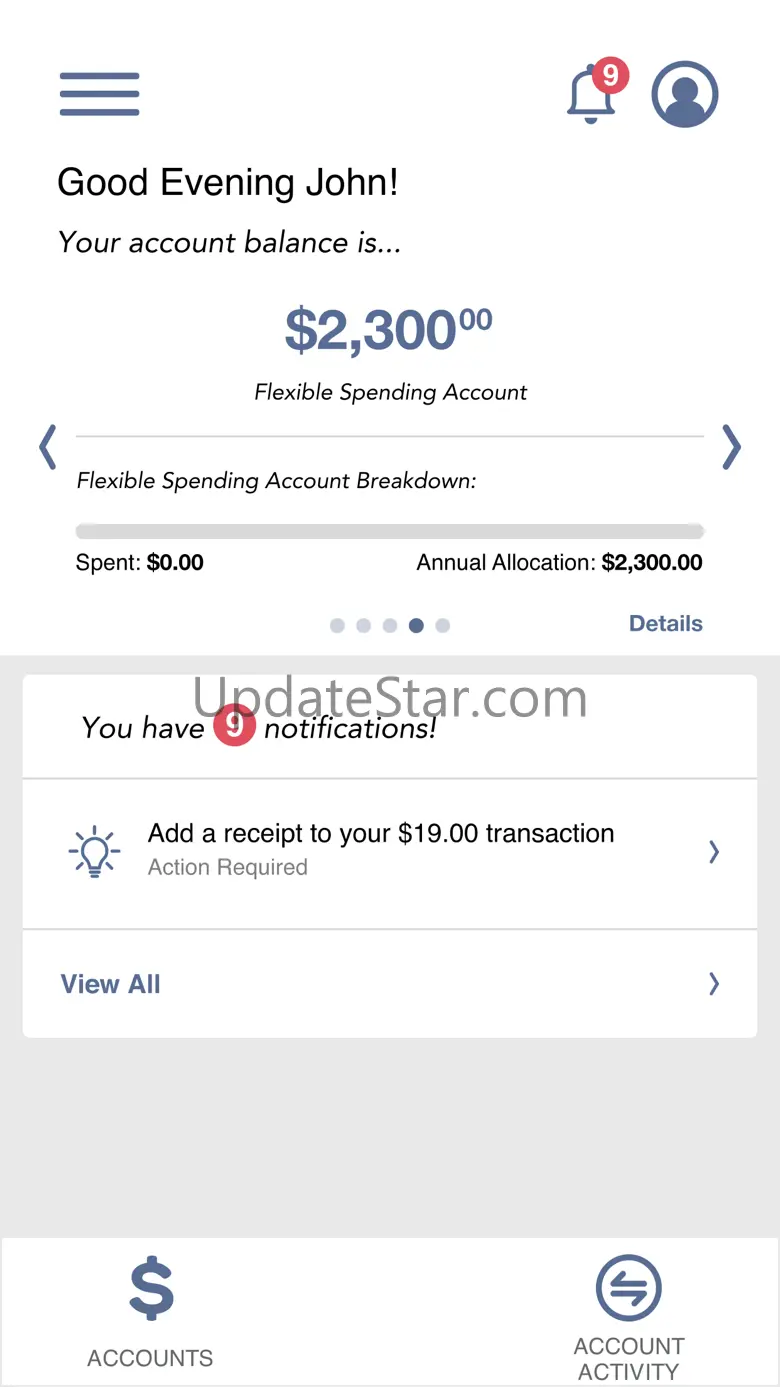Tap the Accounts dollar sign icon
This screenshot has height=1387, width=780.
(x=151, y=1289)
